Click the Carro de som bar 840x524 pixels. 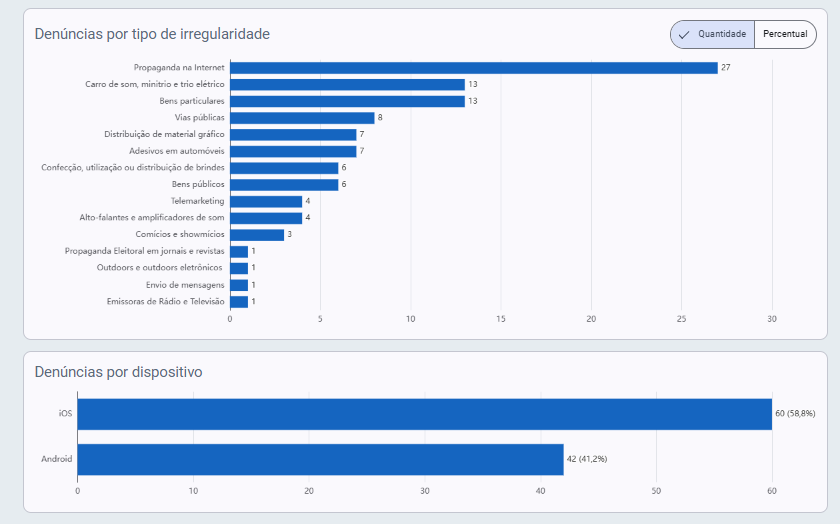348,84
